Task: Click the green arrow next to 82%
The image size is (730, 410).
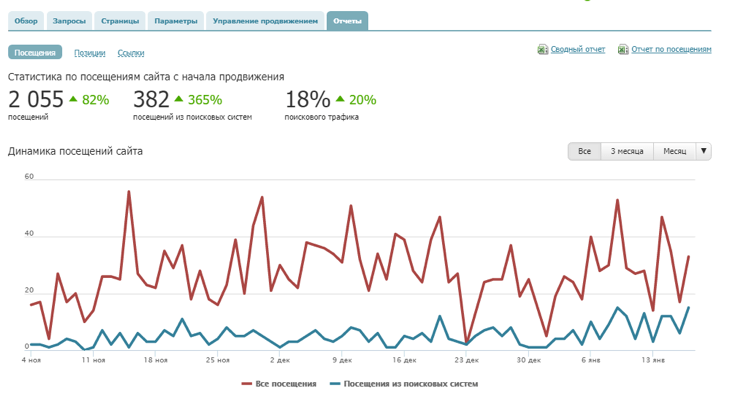Action: click(73, 98)
